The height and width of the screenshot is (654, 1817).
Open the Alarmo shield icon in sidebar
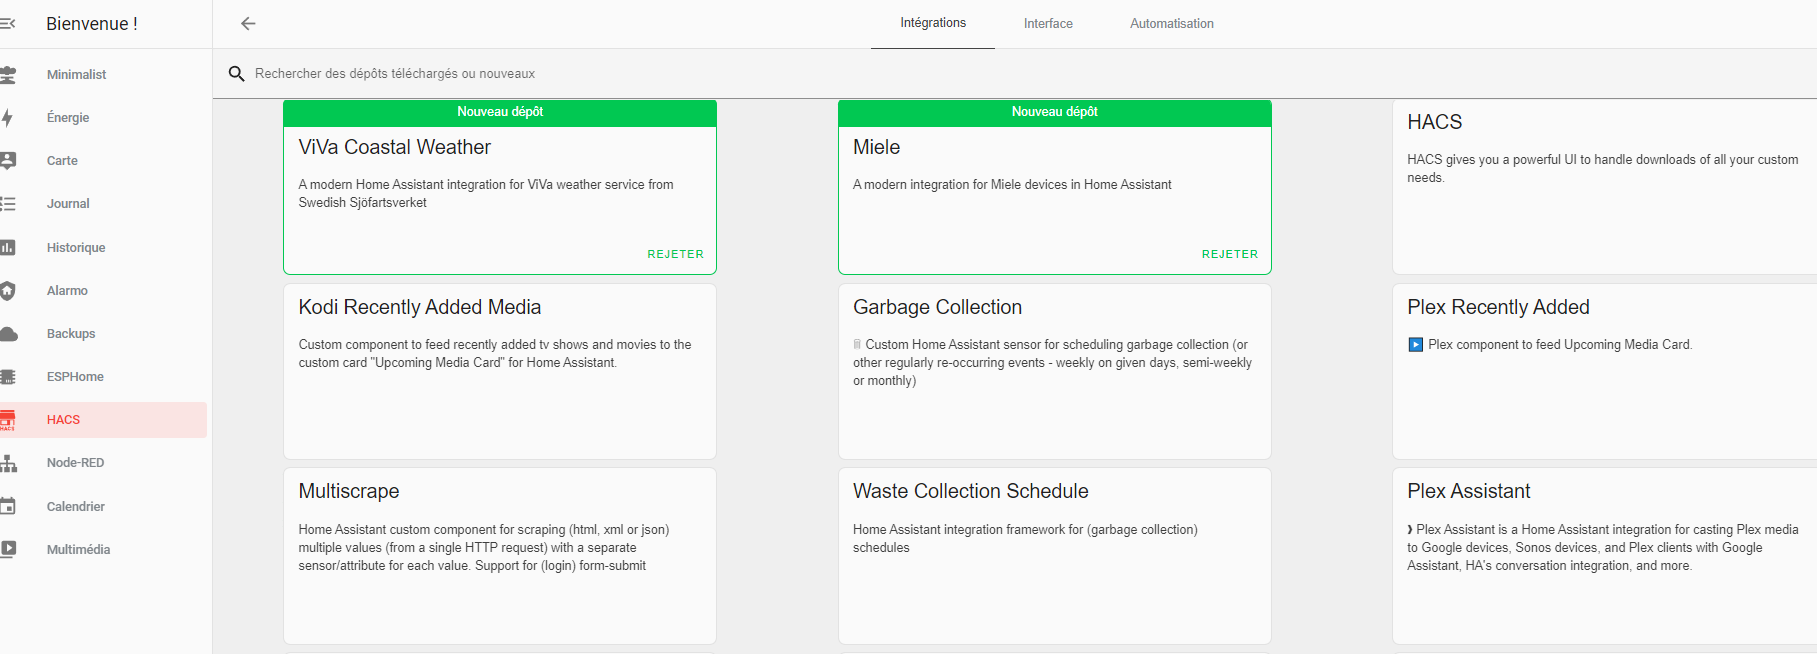point(8,291)
